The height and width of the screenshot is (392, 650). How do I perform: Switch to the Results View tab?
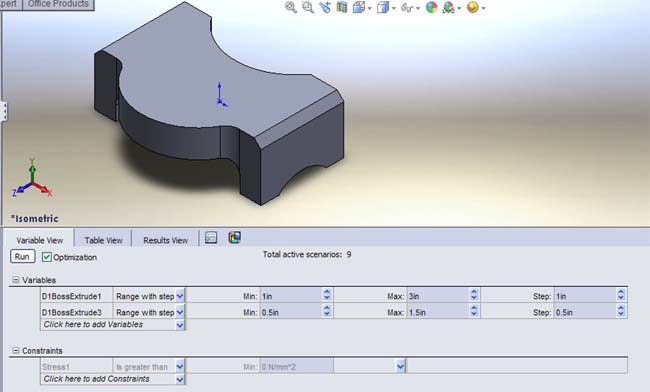click(x=165, y=240)
